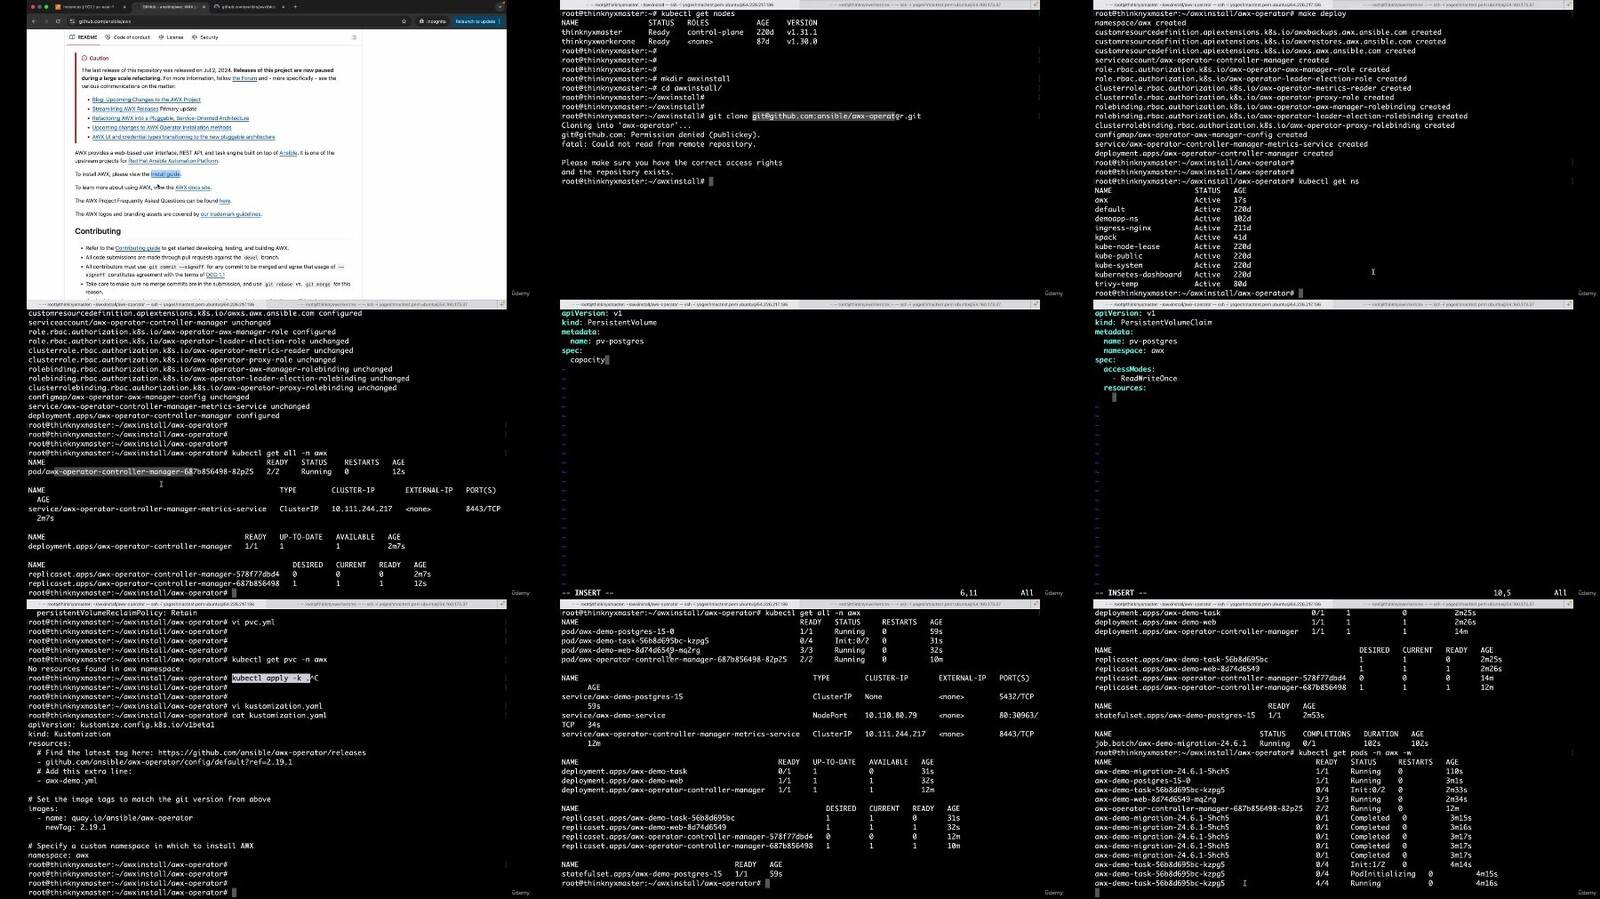Close the first browser tab
This screenshot has height=899, width=1600.
125,6
